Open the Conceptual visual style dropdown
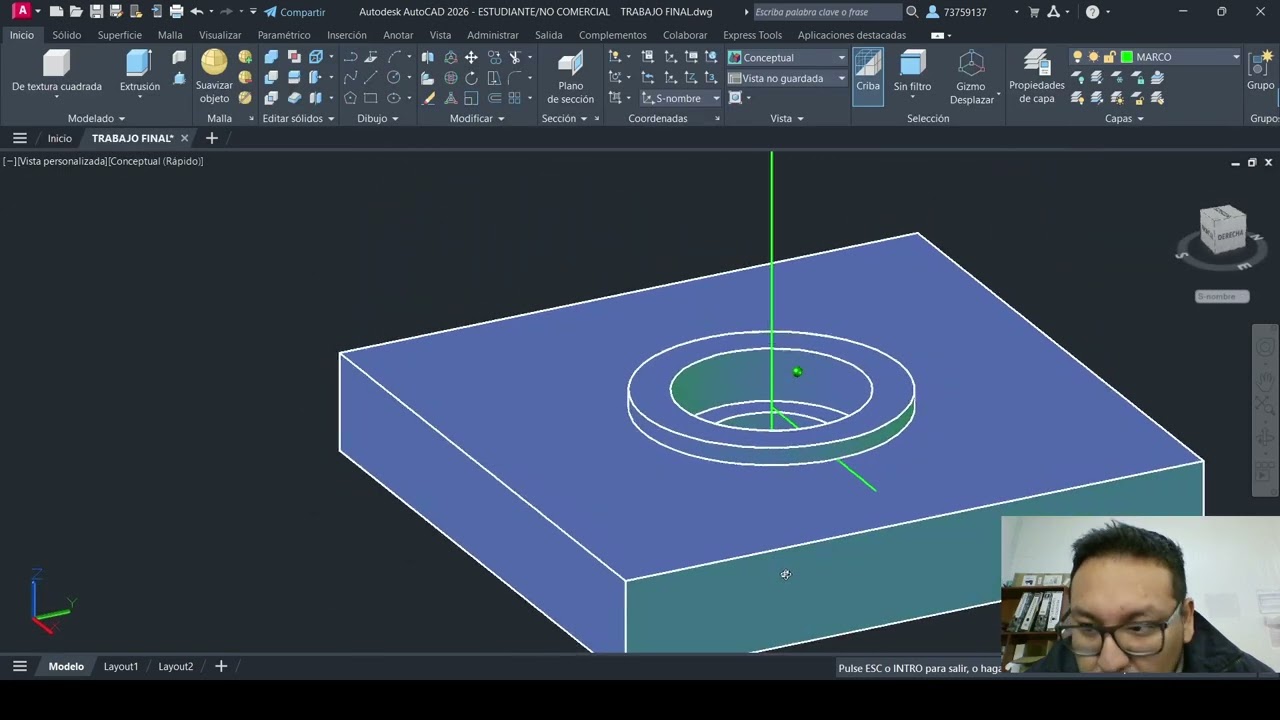The width and height of the screenshot is (1280, 720). coord(840,58)
